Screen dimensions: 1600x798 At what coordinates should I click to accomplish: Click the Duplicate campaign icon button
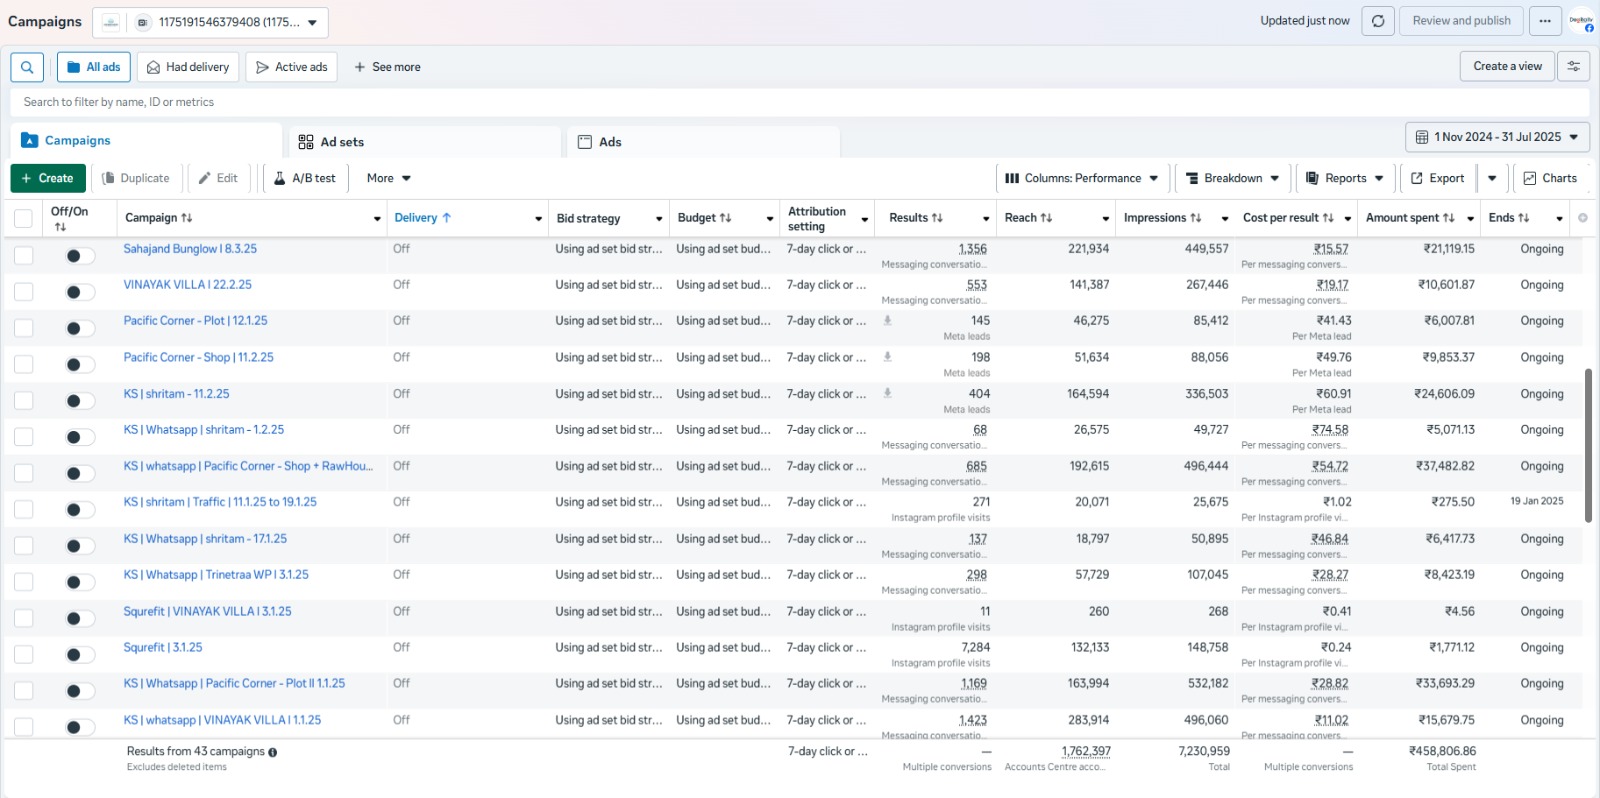[x=136, y=178]
